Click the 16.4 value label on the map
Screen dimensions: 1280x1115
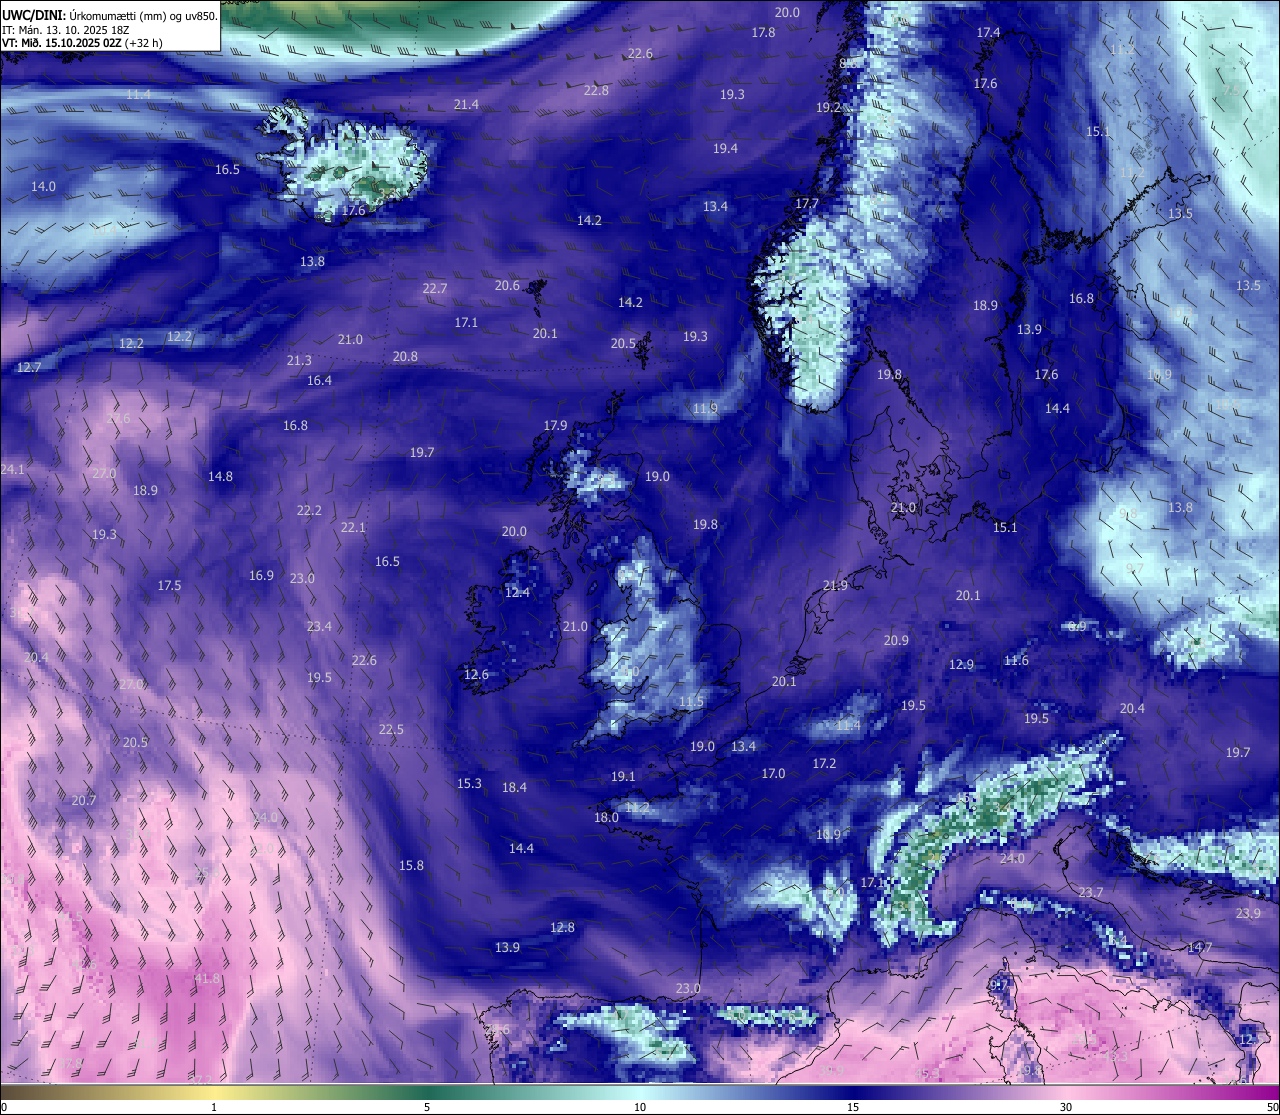point(319,381)
